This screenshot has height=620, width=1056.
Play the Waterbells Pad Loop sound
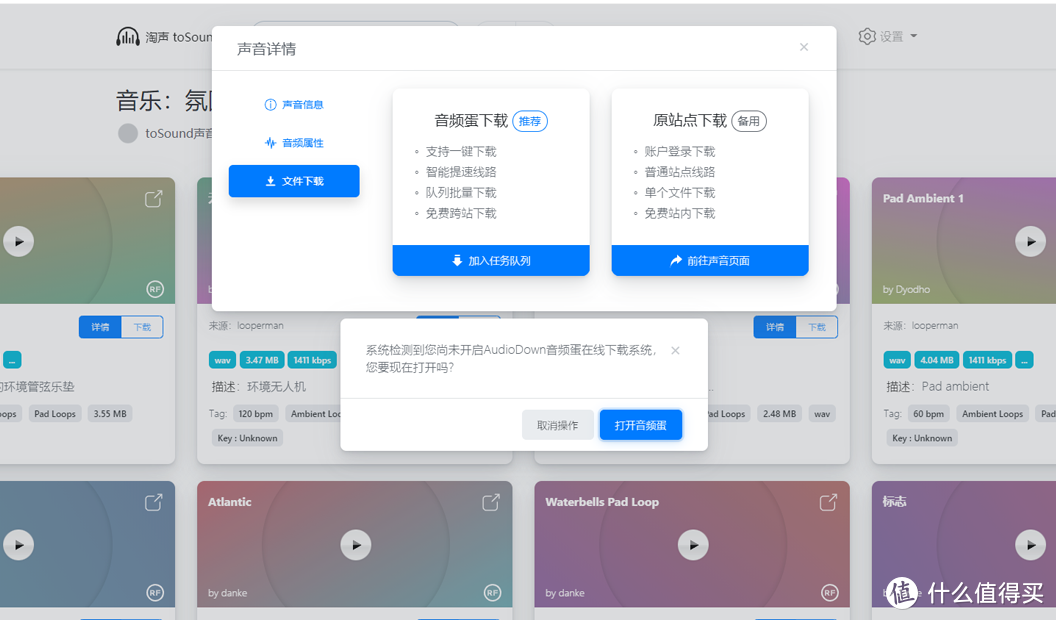[693, 545]
